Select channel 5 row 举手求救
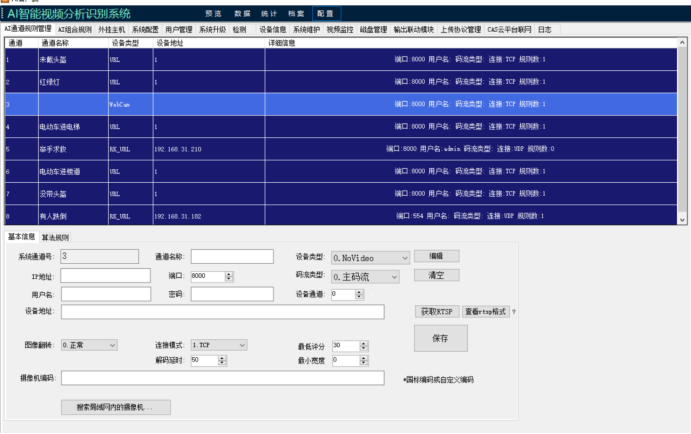Image resolution: width=691 pixels, height=434 pixels. point(341,149)
